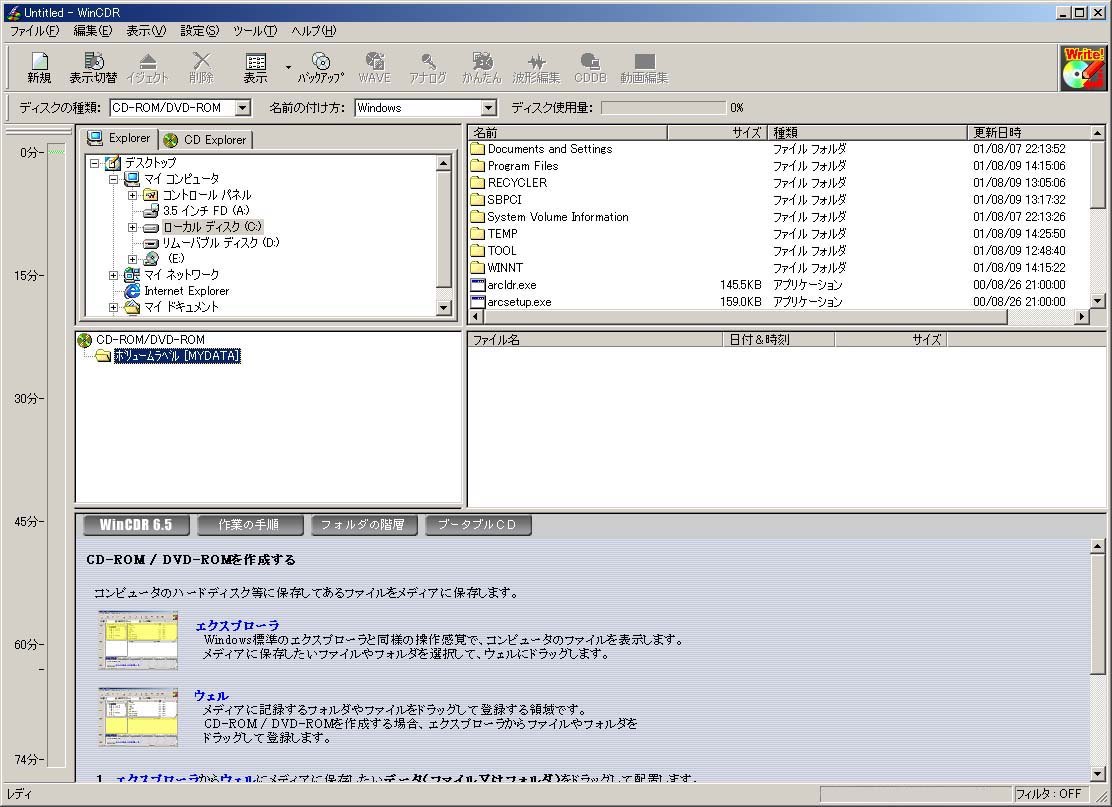The height and width of the screenshot is (807, 1112).
Task: Open the 名前の付け方 Windows dropdown
Action: point(486,107)
